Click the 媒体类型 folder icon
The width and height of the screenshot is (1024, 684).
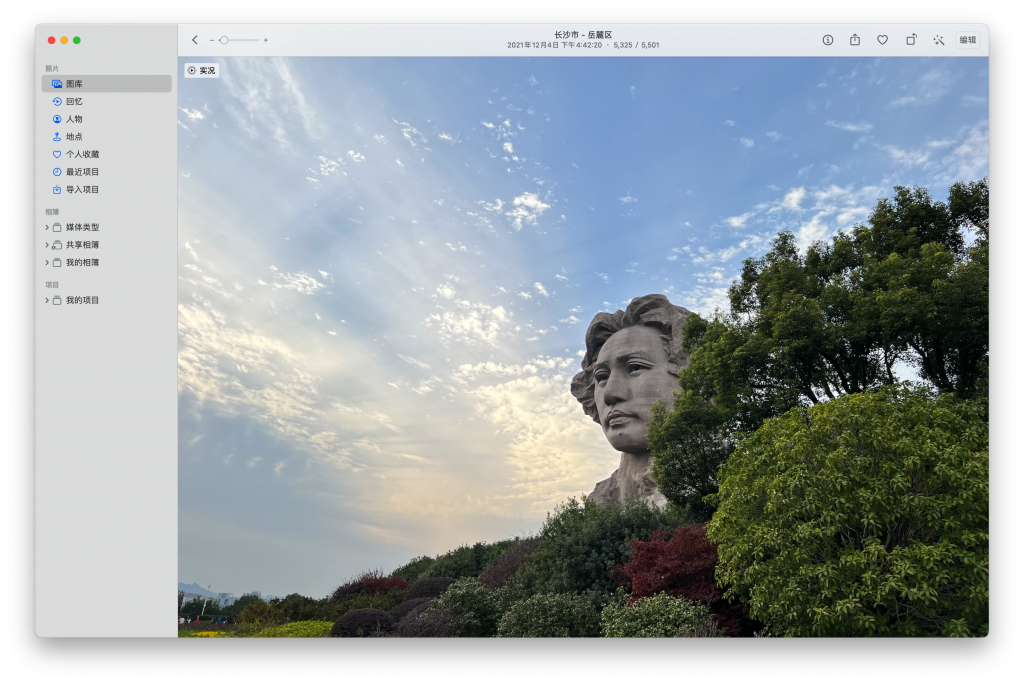coord(57,227)
